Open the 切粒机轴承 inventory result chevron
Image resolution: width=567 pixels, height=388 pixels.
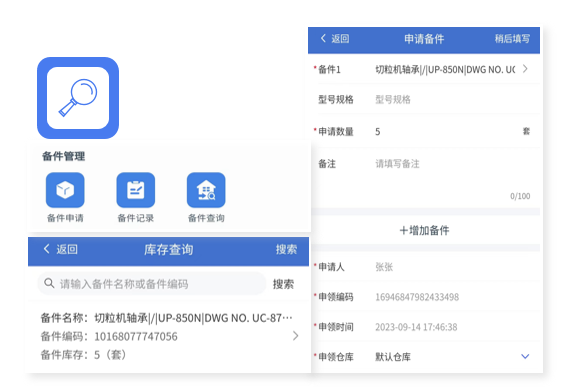tap(296, 336)
